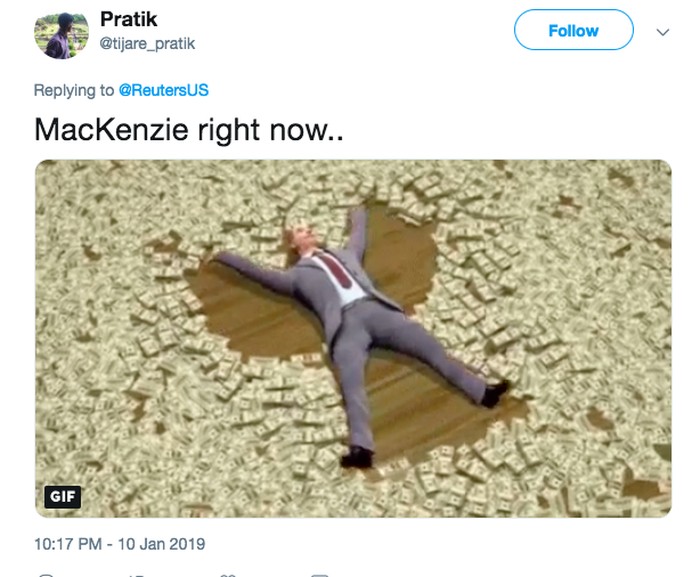Select the 'MacKenzie right now..' tweet text
Image resolution: width=700 pixels, height=577 pixels.
[x=189, y=130]
